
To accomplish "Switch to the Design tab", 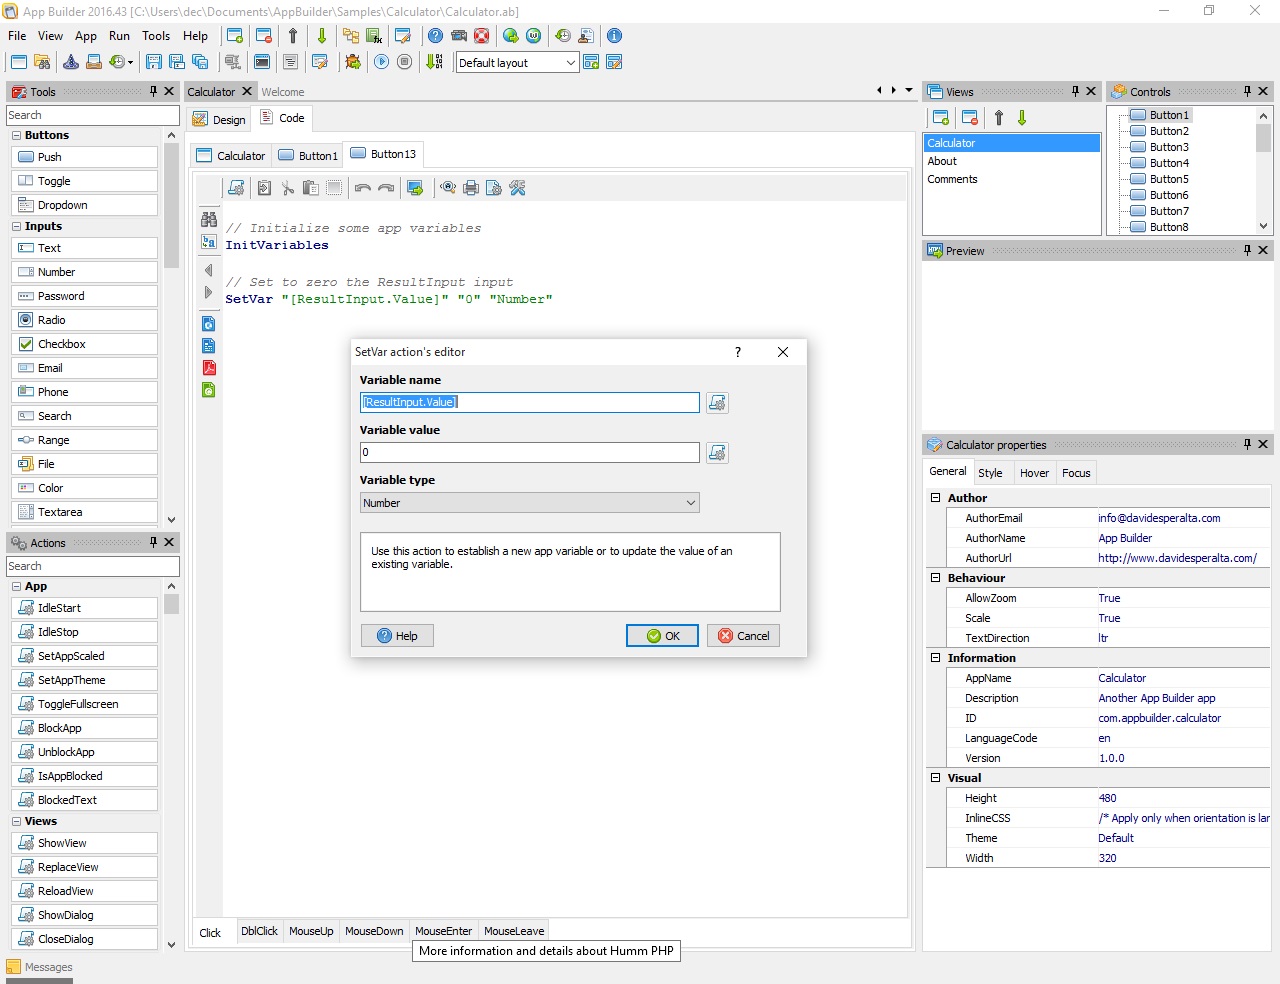I will [x=219, y=119].
